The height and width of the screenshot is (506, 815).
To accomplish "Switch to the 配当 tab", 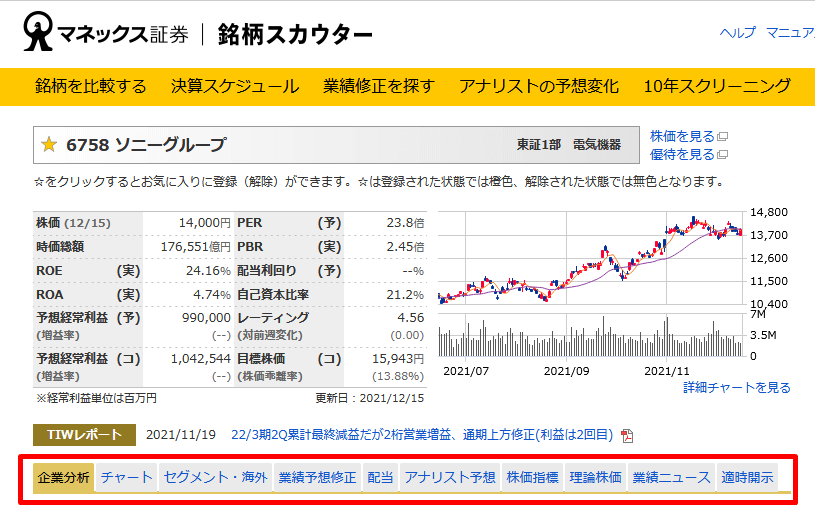I will click(380, 477).
